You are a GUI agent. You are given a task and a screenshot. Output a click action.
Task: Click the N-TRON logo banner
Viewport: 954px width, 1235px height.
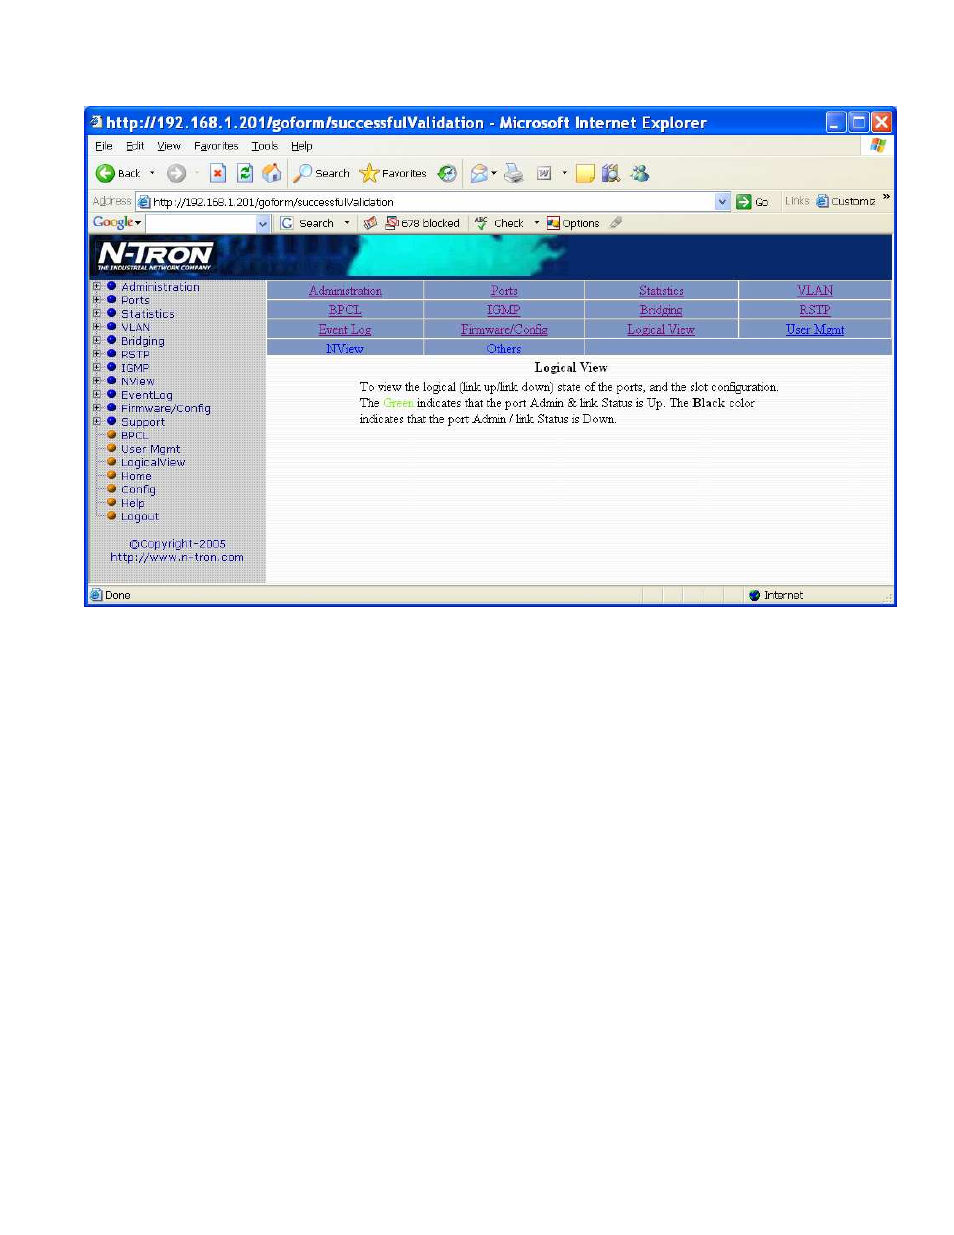click(x=155, y=255)
